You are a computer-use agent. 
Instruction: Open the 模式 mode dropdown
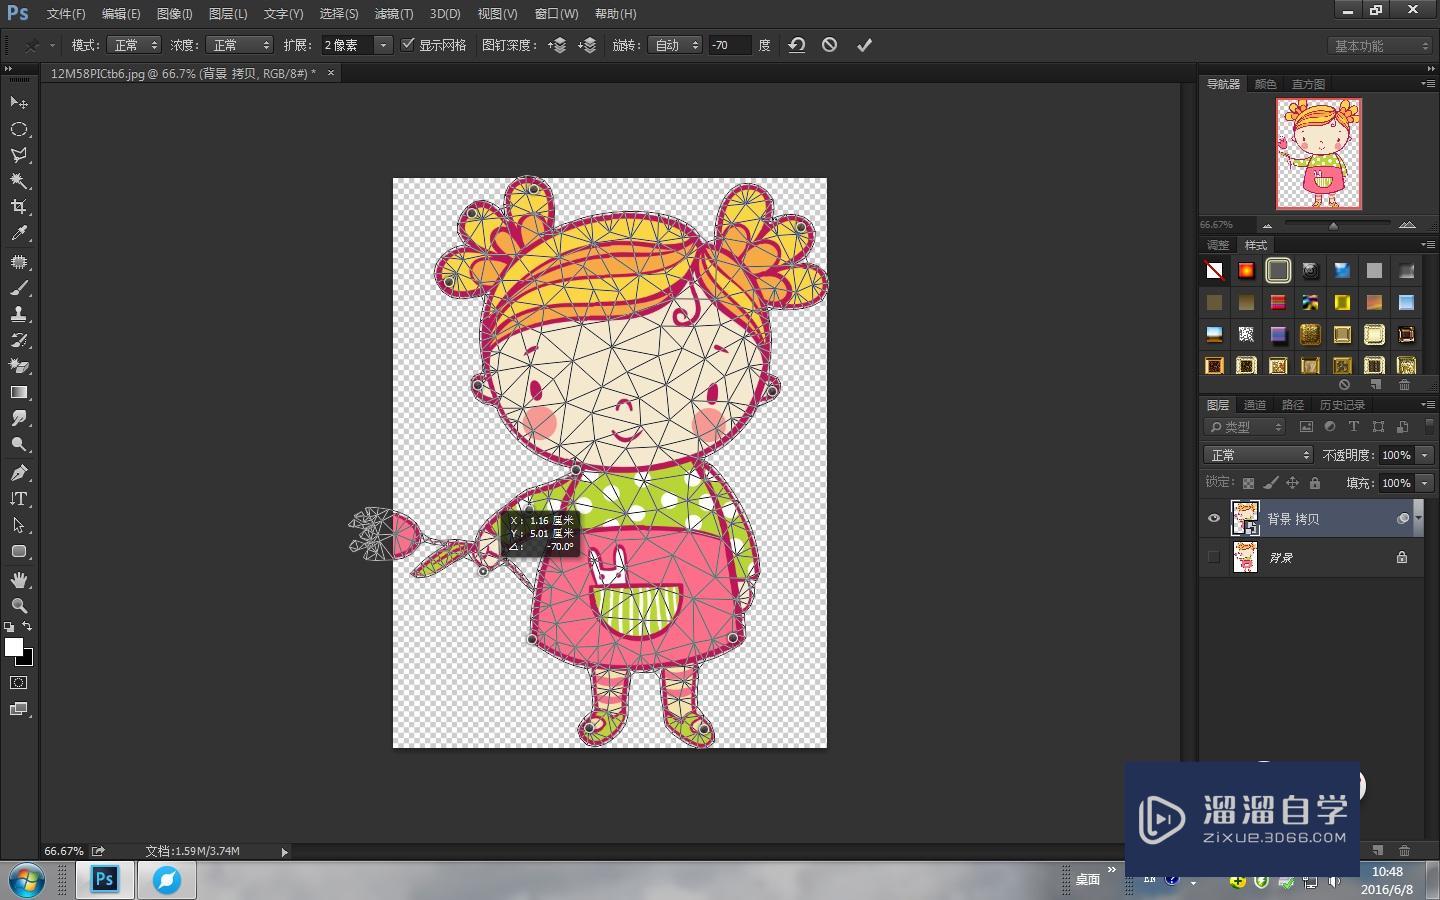tap(134, 45)
